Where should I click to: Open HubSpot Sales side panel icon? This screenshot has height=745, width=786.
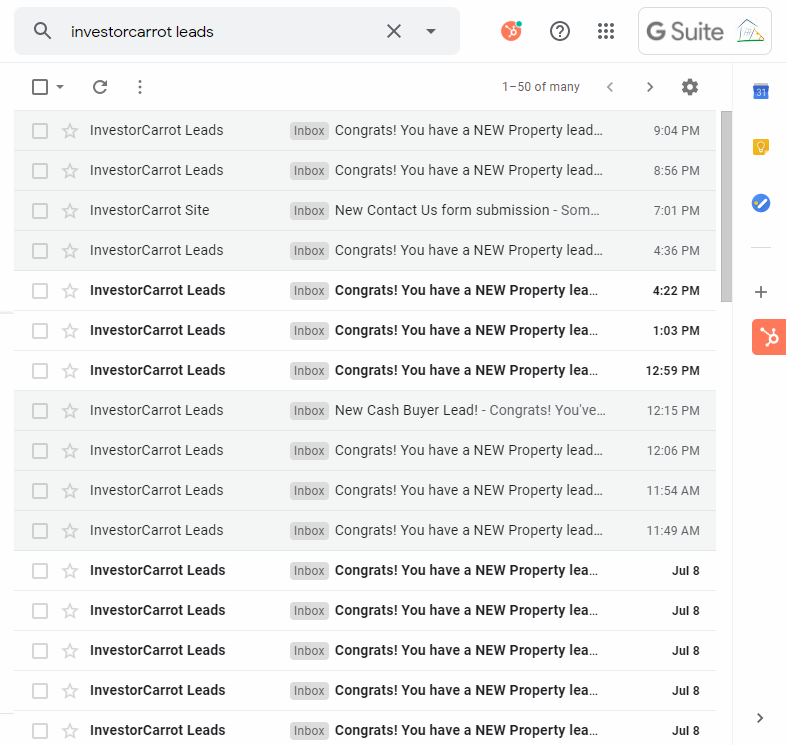click(769, 337)
